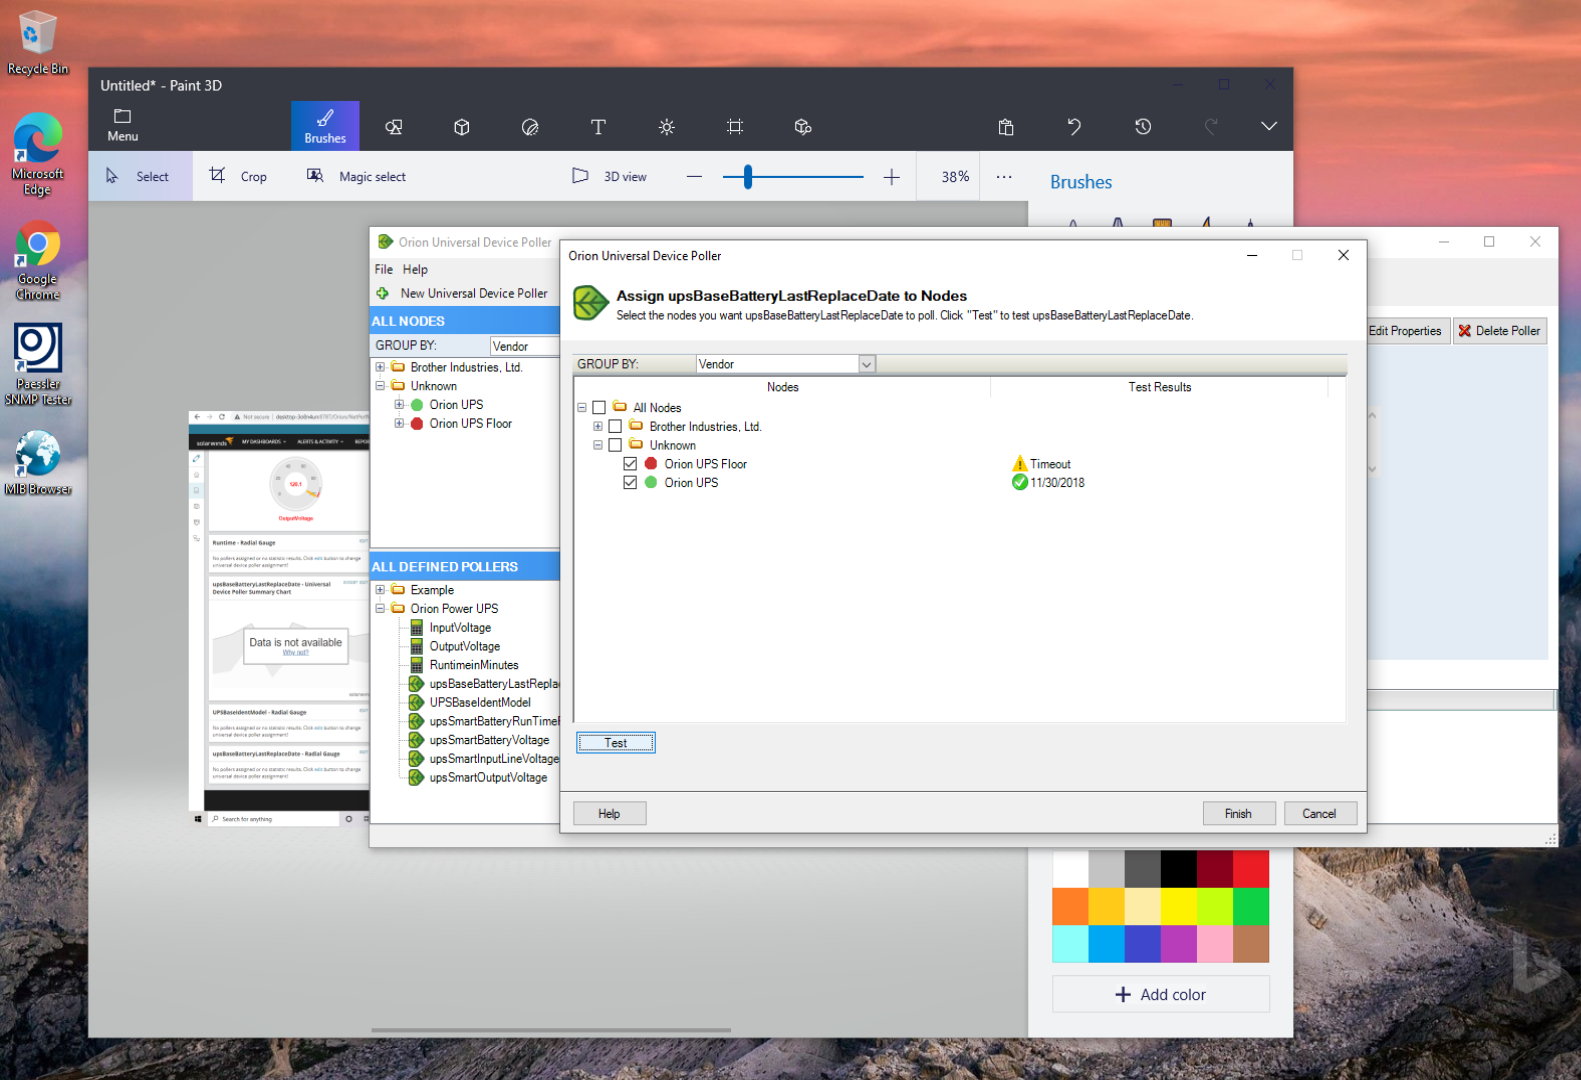Select the InputVoltage poller
This screenshot has width=1581, height=1080.
point(460,628)
